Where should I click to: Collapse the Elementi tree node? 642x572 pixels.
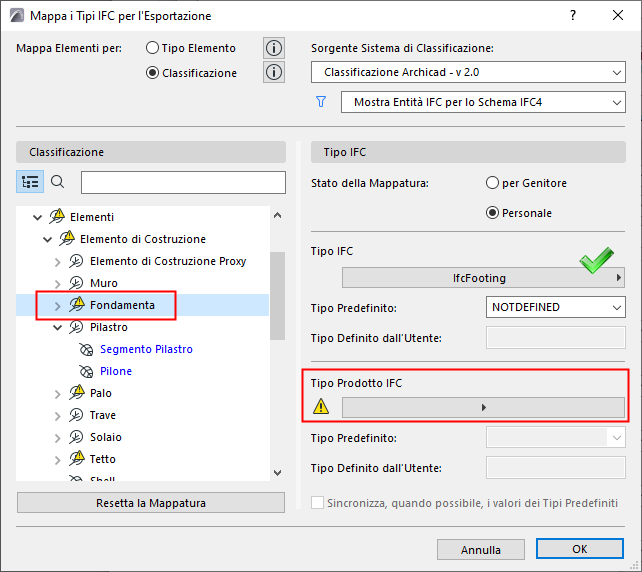coord(37,217)
